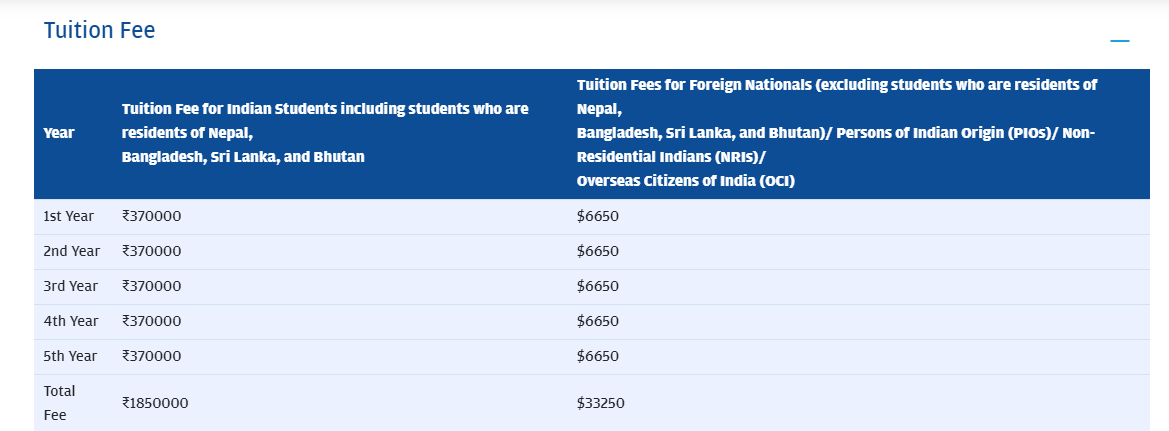
Task: Select the 1st Year row label
Action: (x=69, y=216)
